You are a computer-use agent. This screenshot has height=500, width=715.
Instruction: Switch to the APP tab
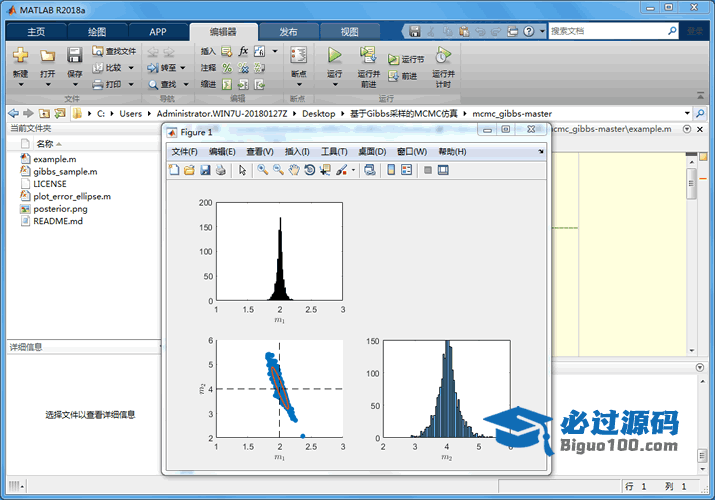pyautogui.click(x=158, y=32)
